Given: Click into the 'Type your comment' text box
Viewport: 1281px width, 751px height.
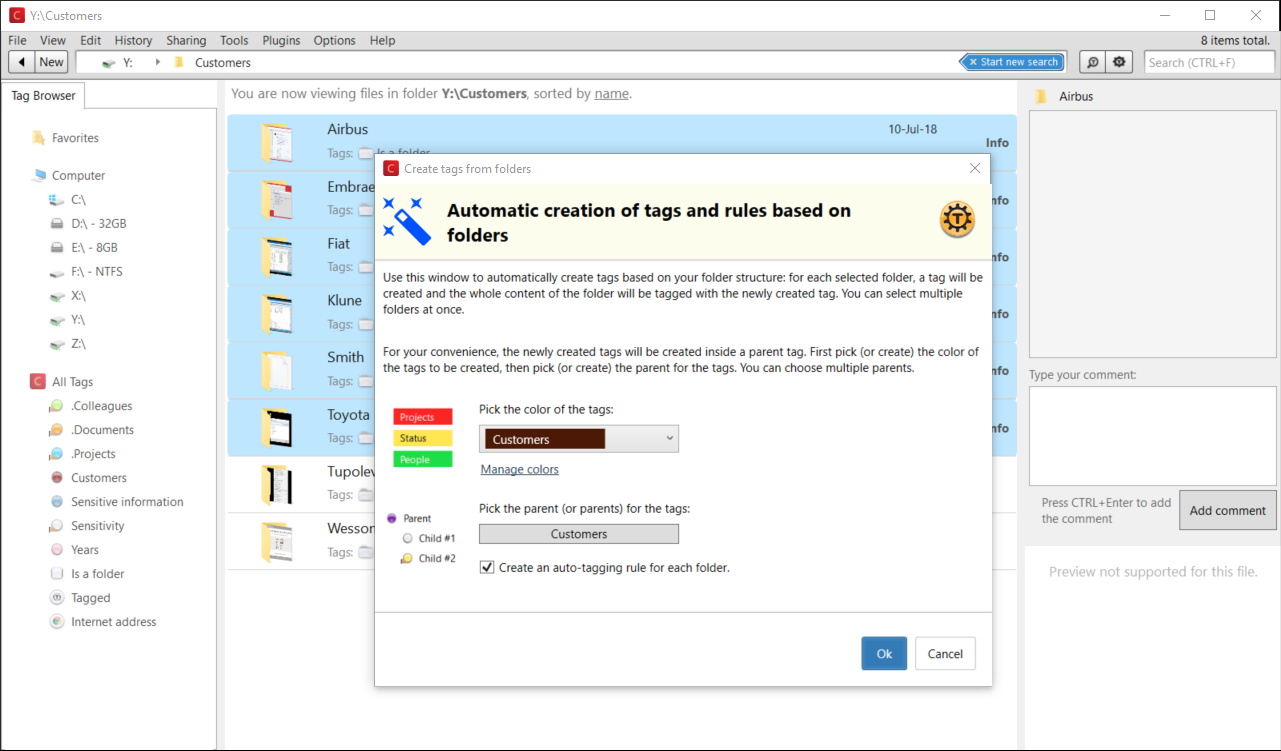Looking at the screenshot, I should pyautogui.click(x=1152, y=435).
